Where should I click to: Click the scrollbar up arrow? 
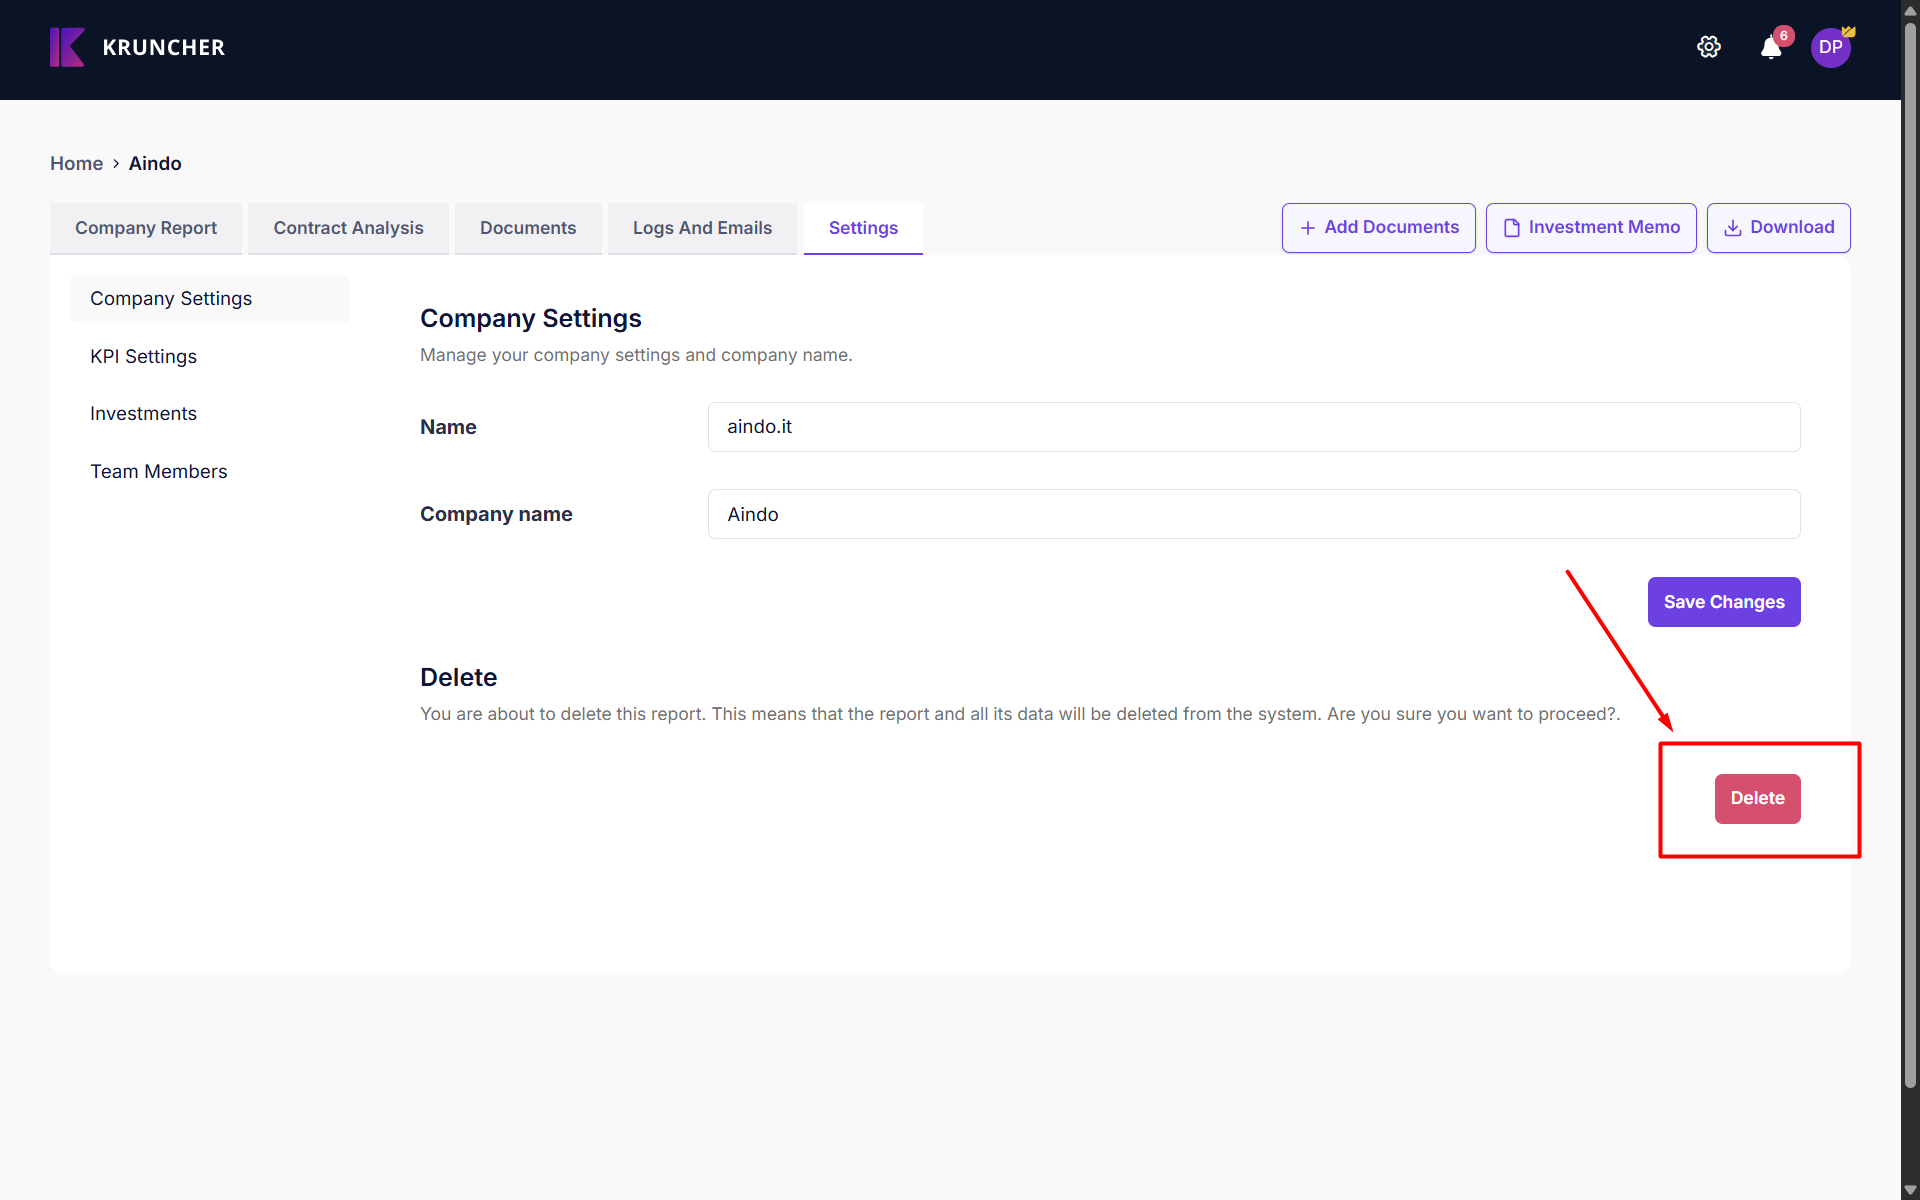[x=1910, y=10]
